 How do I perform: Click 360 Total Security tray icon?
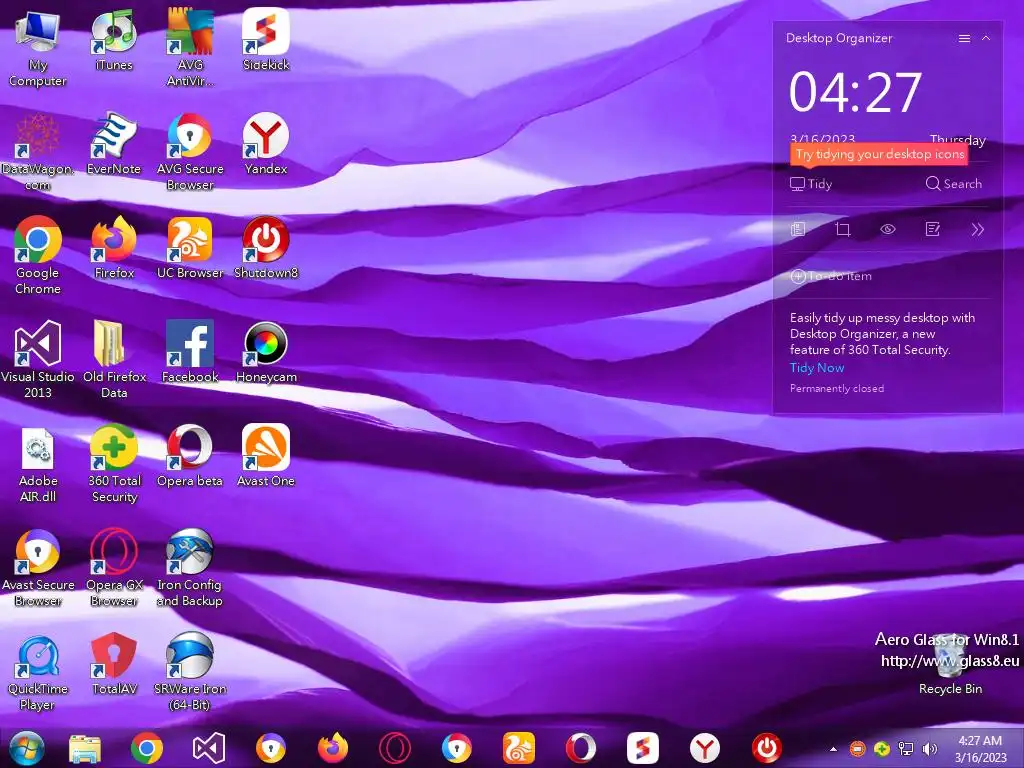pyautogui.click(x=882, y=749)
